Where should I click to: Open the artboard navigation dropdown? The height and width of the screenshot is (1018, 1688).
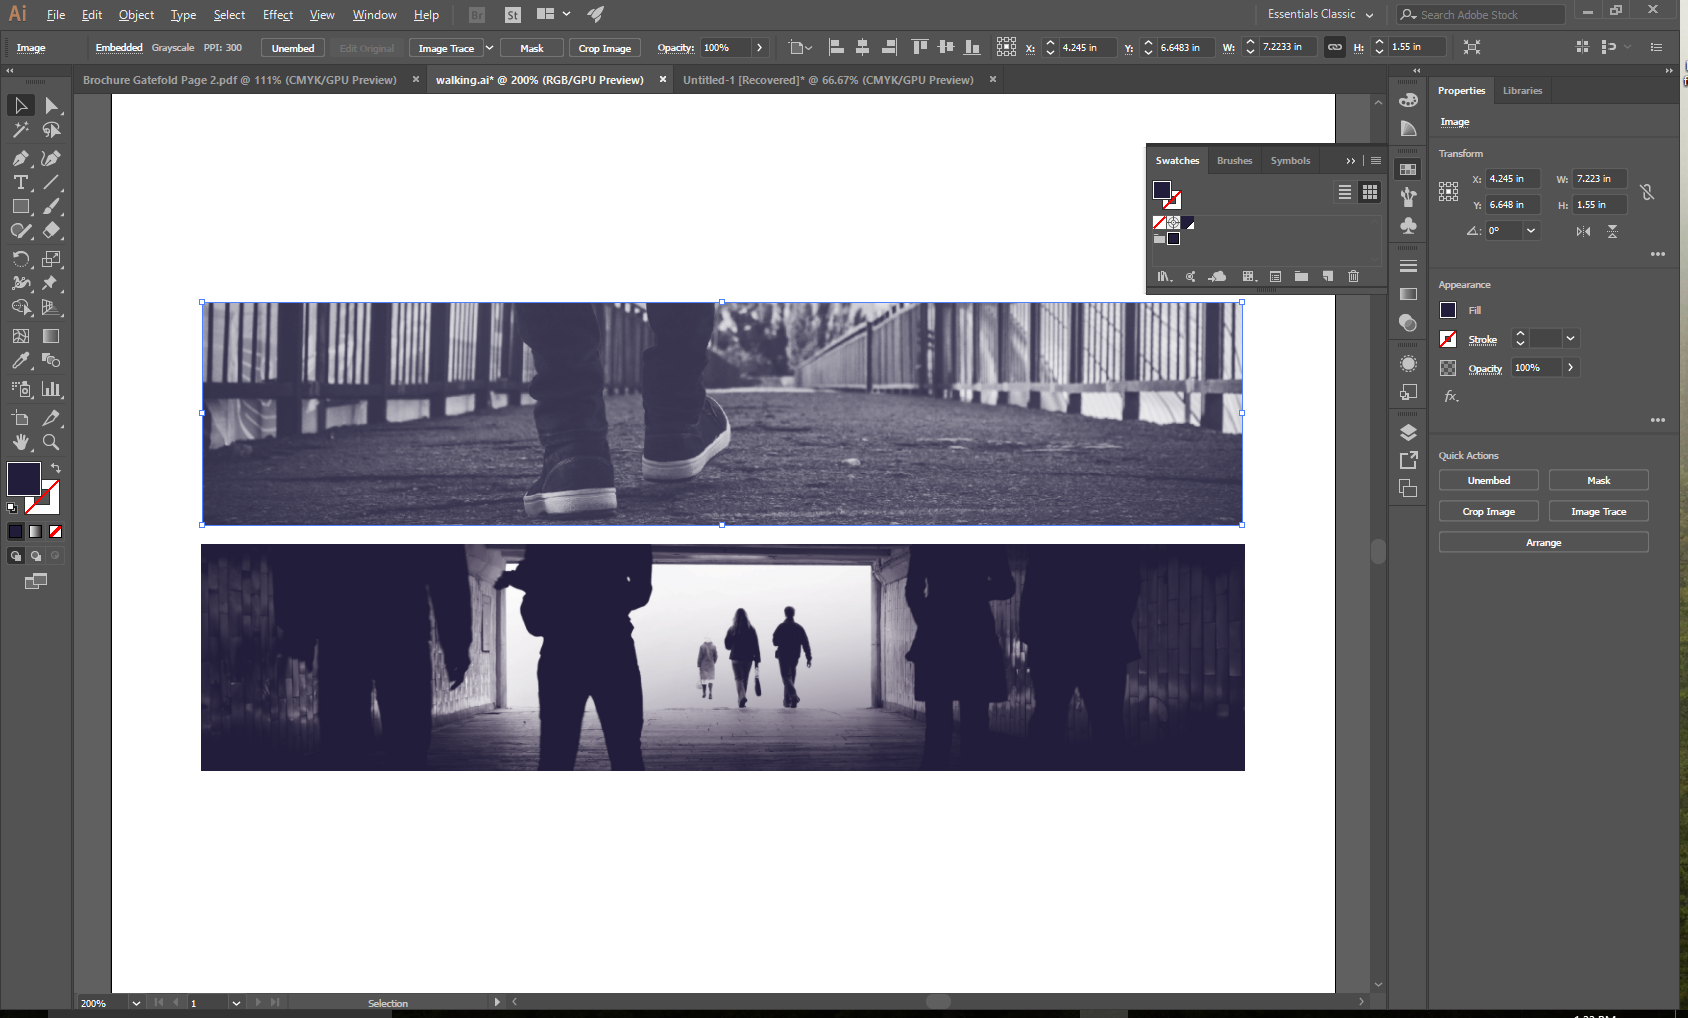coord(236,1003)
